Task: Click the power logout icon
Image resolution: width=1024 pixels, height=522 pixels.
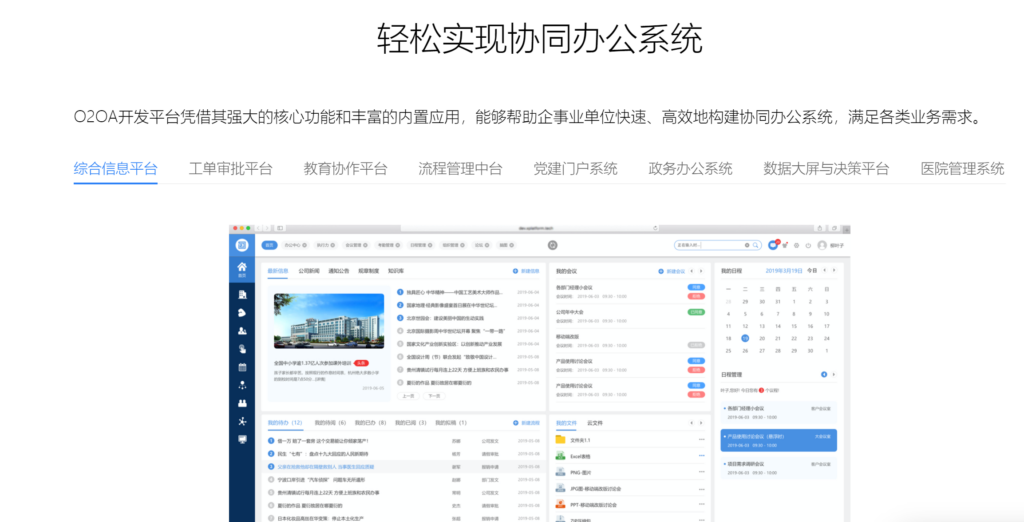Action: tap(808, 246)
